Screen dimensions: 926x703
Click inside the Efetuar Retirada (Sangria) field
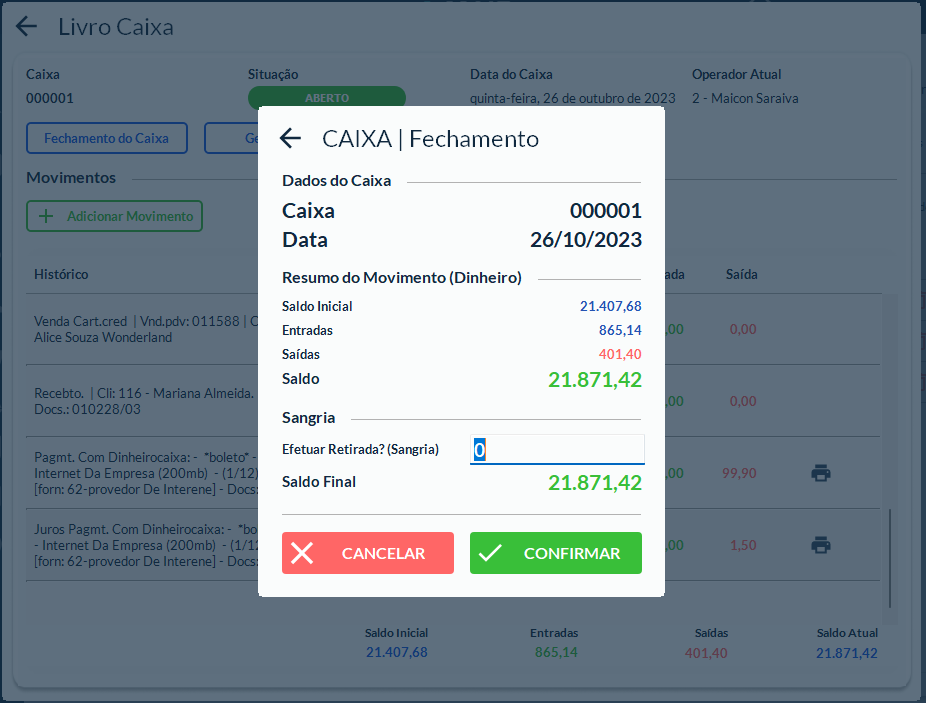click(556, 449)
